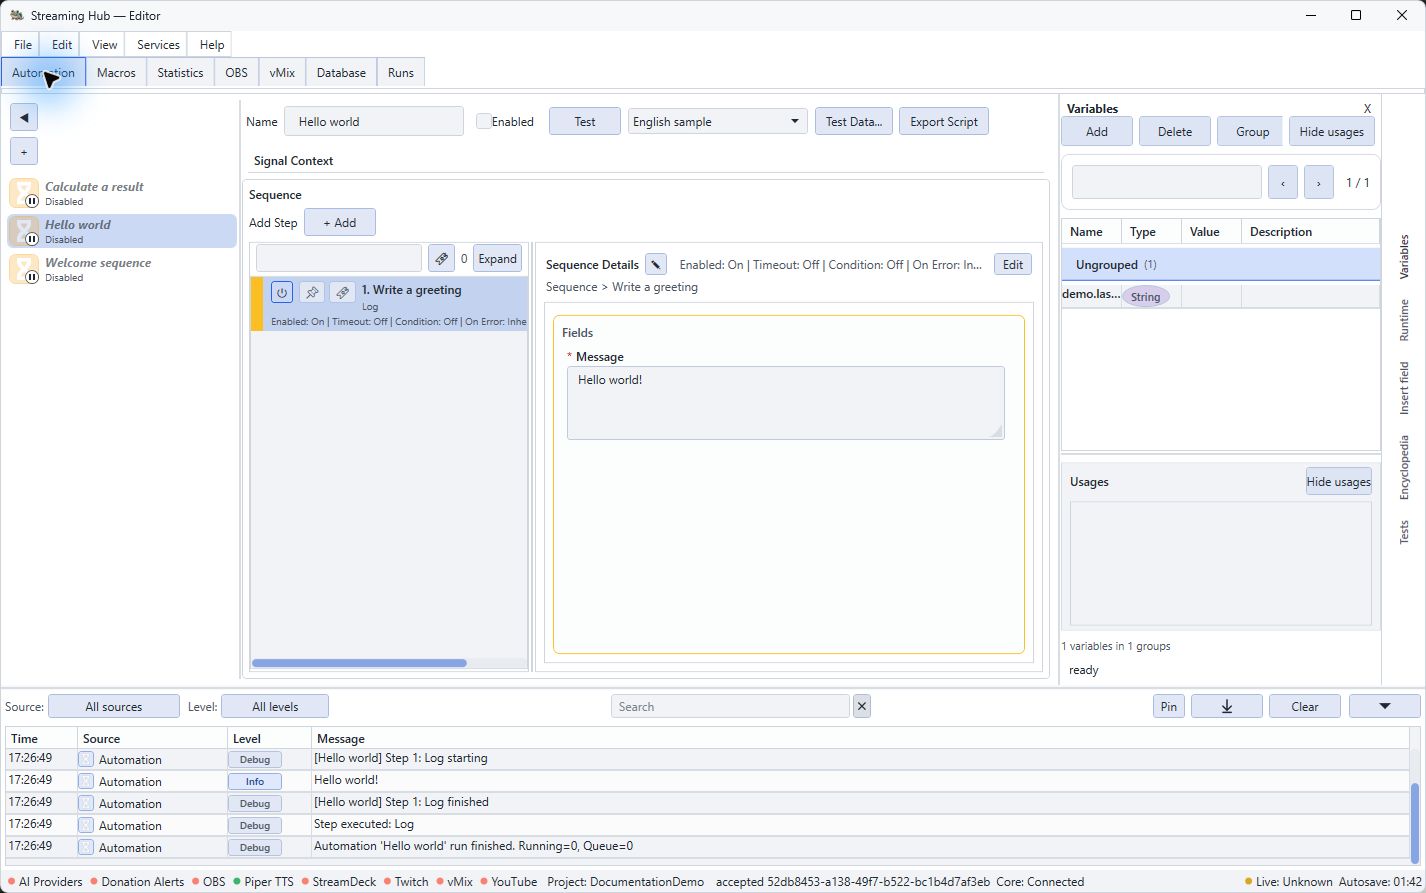Click the Export Script button
This screenshot has width=1426, height=893.
tap(944, 121)
